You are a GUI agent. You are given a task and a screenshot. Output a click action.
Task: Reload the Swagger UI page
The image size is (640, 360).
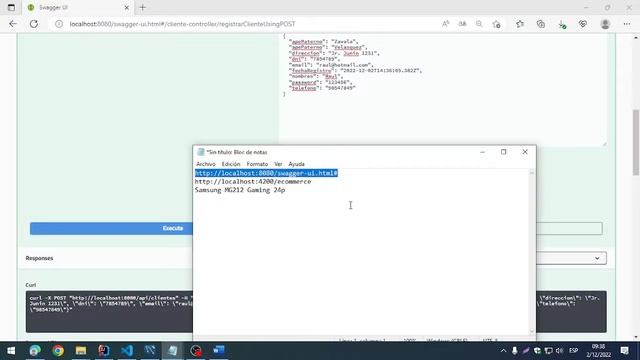pyautogui.click(x=34, y=24)
